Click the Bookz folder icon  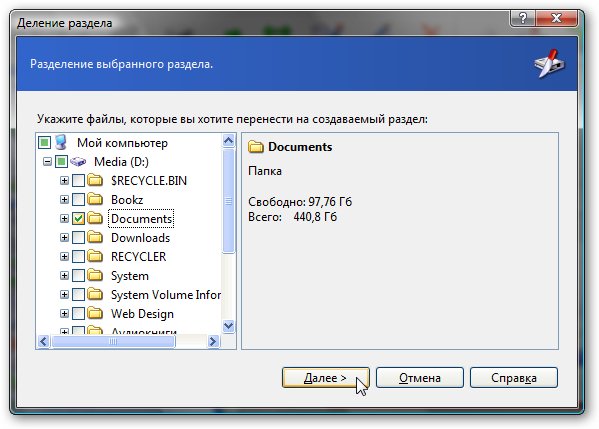(95, 199)
